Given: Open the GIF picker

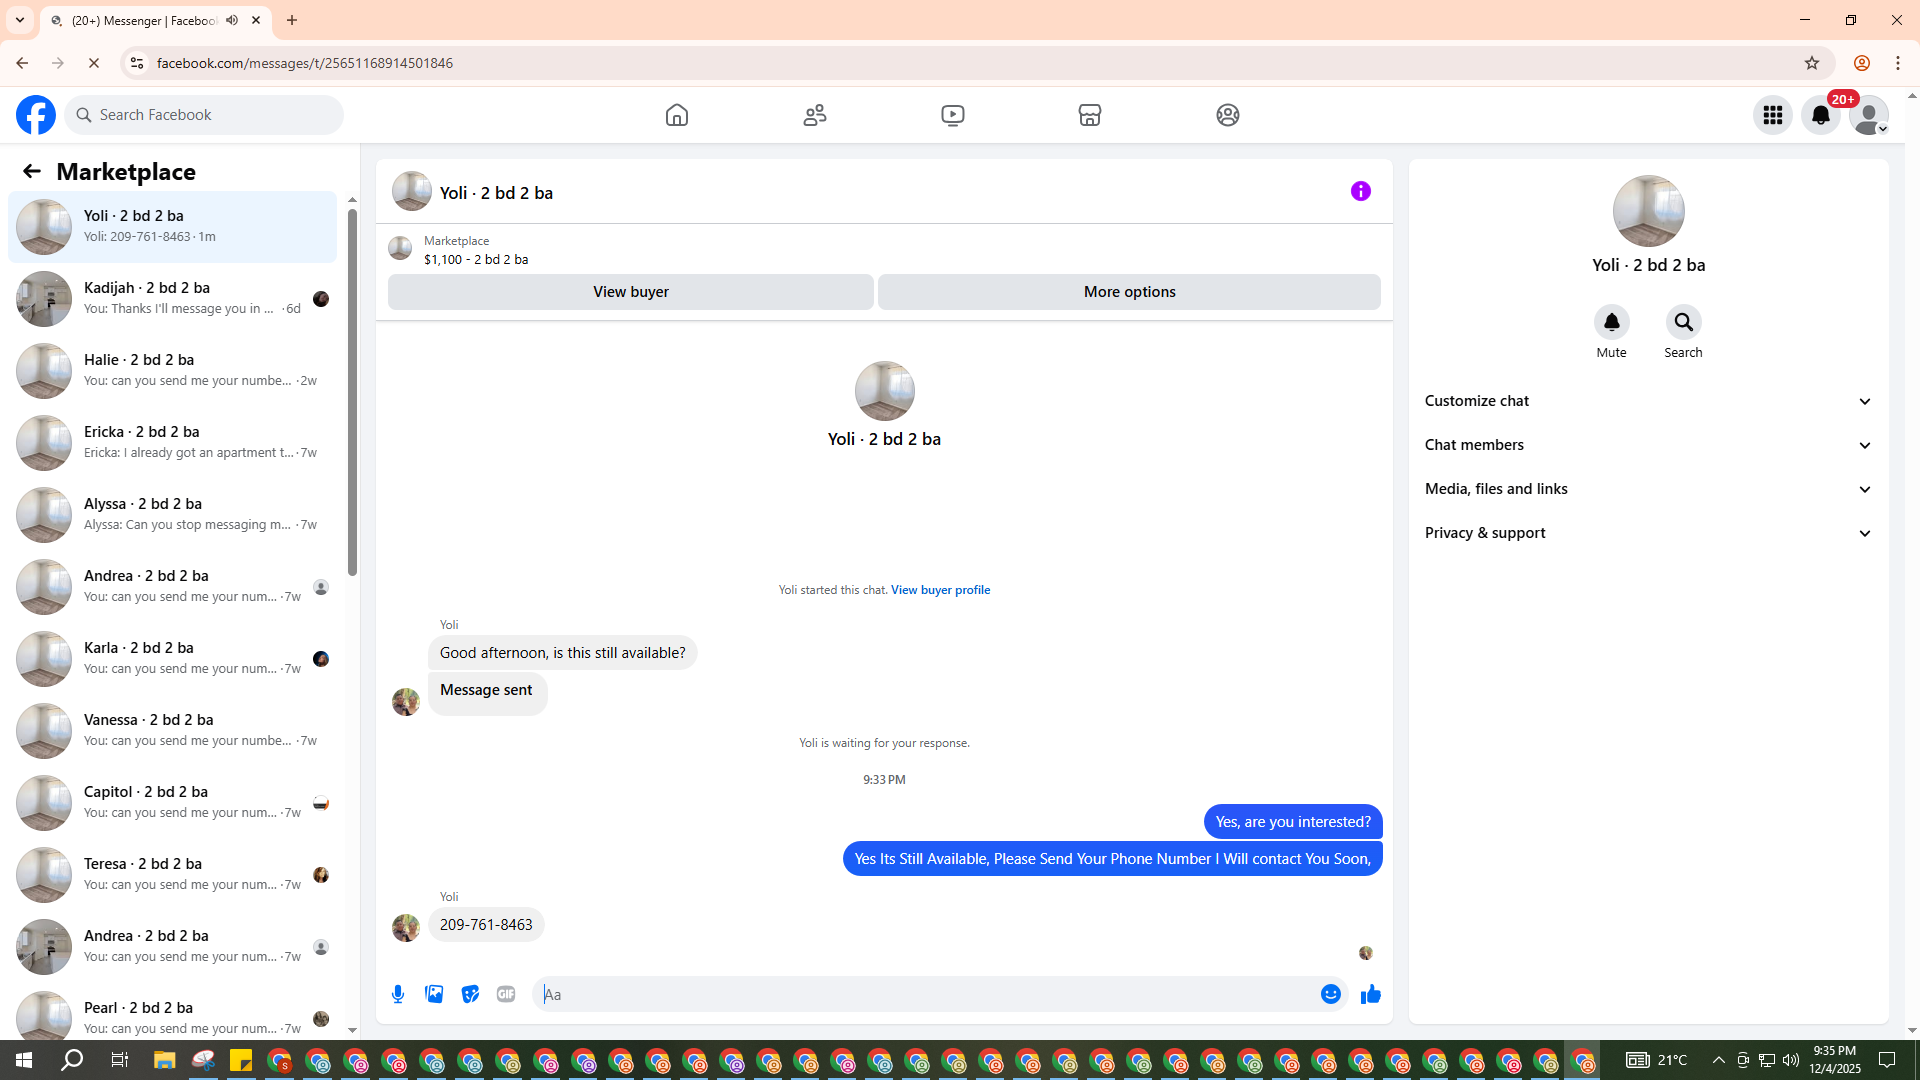Looking at the screenshot, I should 506,994.
